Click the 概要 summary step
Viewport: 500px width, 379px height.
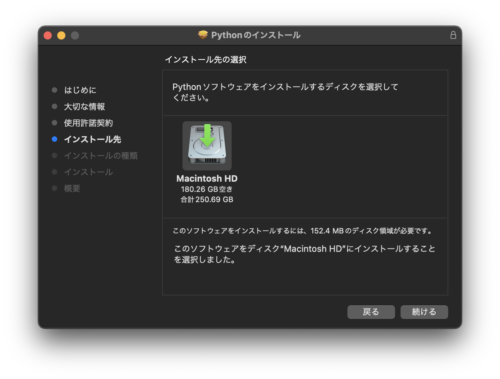coord(72,188)
